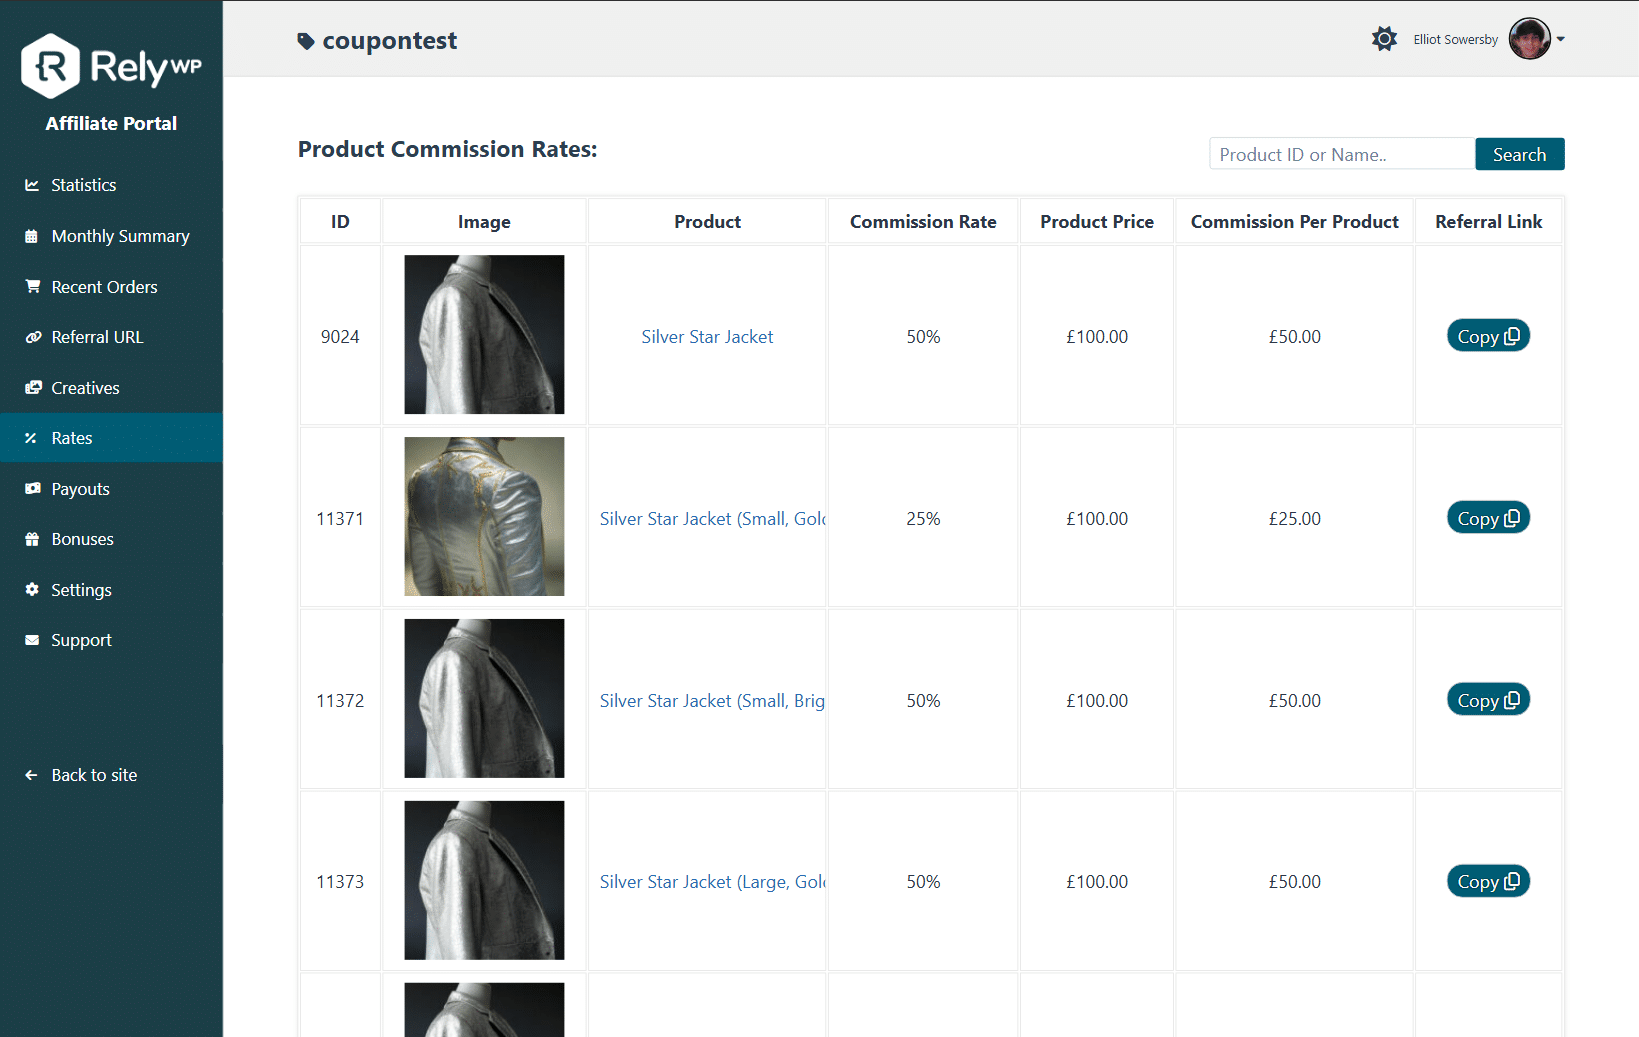Open the Statistics menu item
Image resolution: width=1639 pixels, height=1037 pixels.
111,185
